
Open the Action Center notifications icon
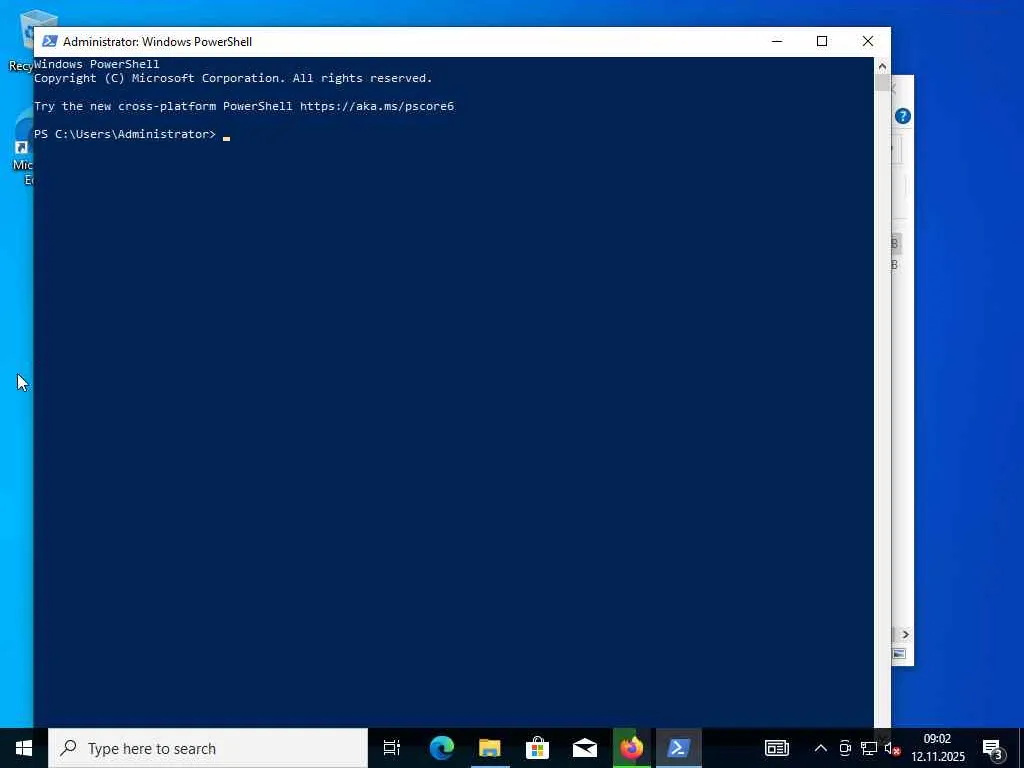[993, 749]
